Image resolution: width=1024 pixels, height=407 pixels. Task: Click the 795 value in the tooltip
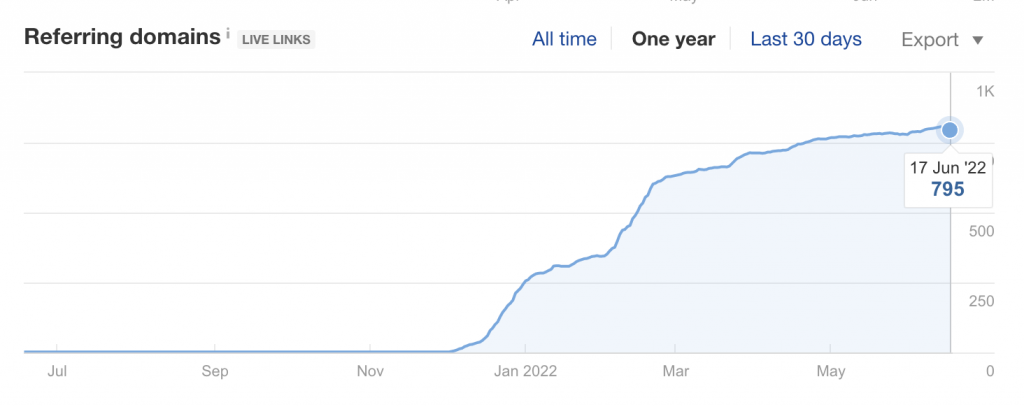(947, 189)
